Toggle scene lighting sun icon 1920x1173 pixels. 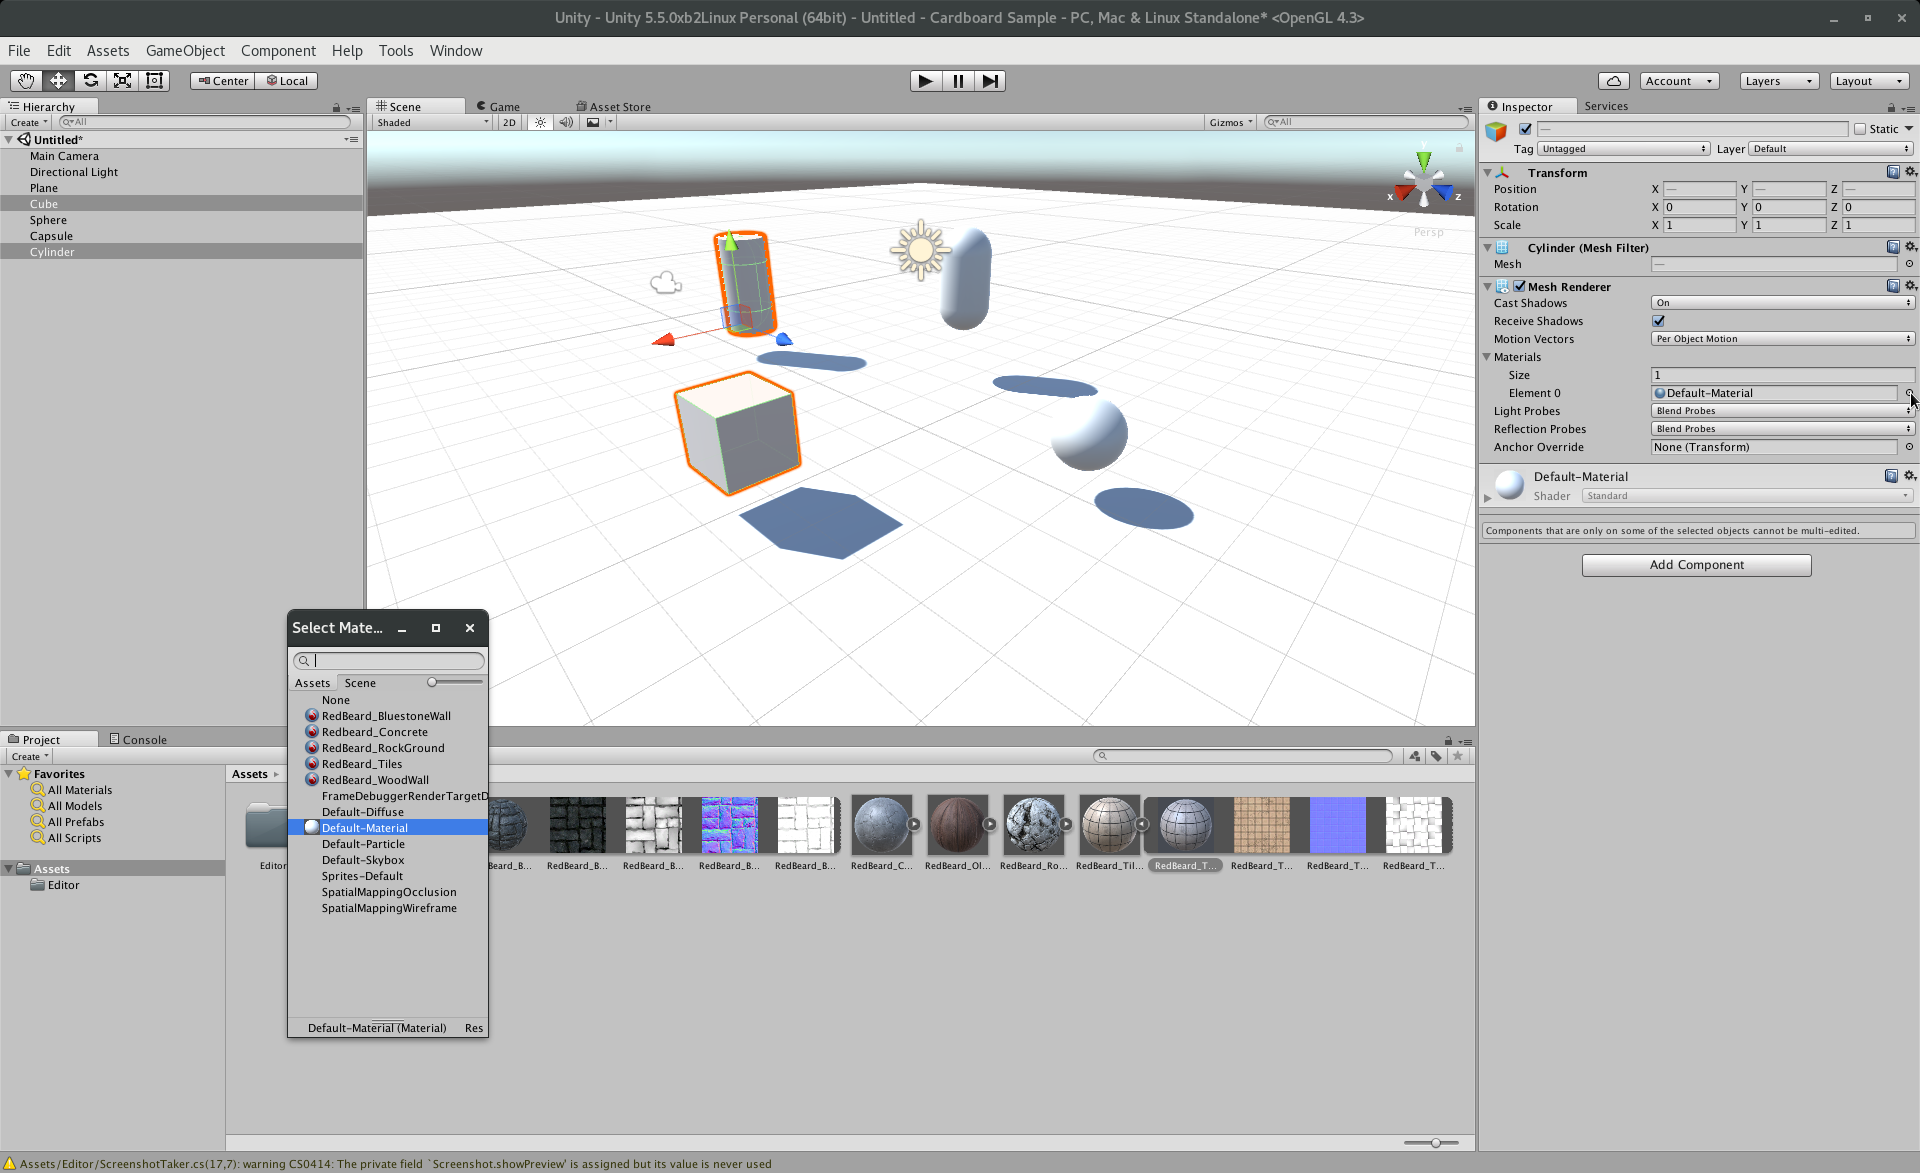(540, 122)
